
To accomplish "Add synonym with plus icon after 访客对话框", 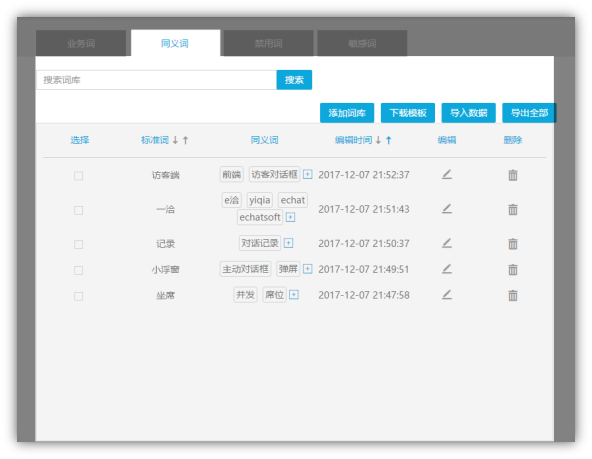I will [x=308, y=174].
